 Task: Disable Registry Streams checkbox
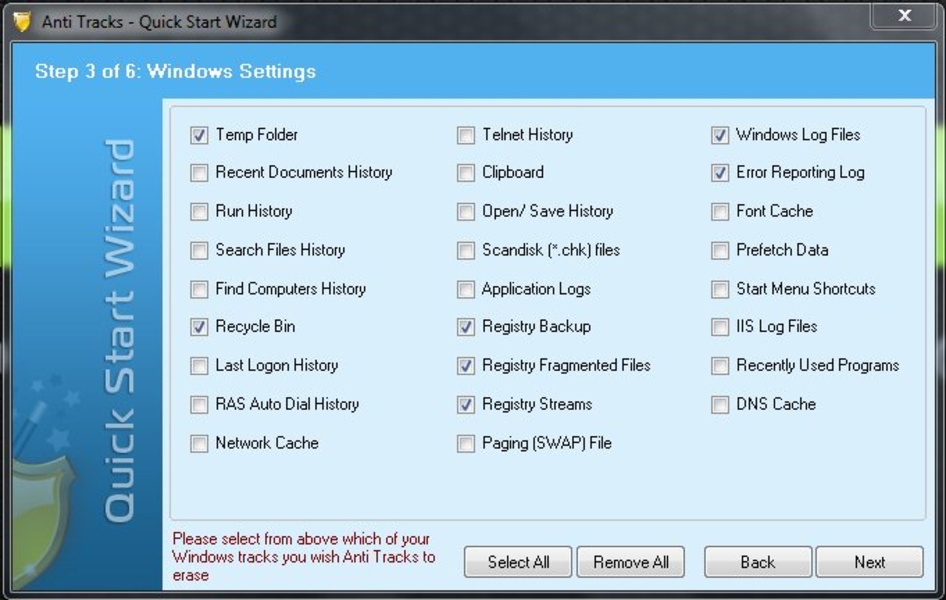pos(466,405)
